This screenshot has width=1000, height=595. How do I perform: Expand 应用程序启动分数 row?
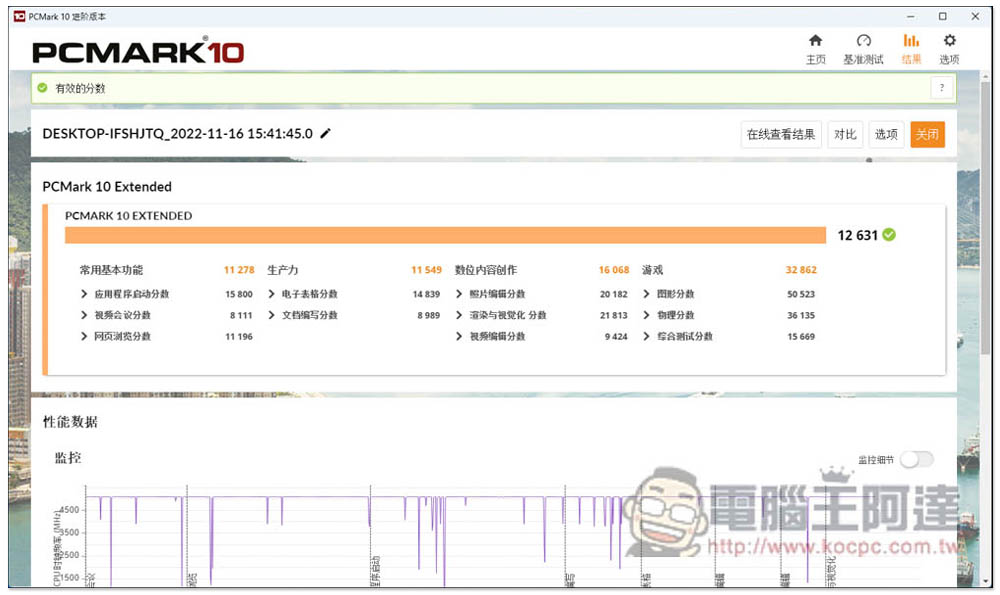point(84,294)
